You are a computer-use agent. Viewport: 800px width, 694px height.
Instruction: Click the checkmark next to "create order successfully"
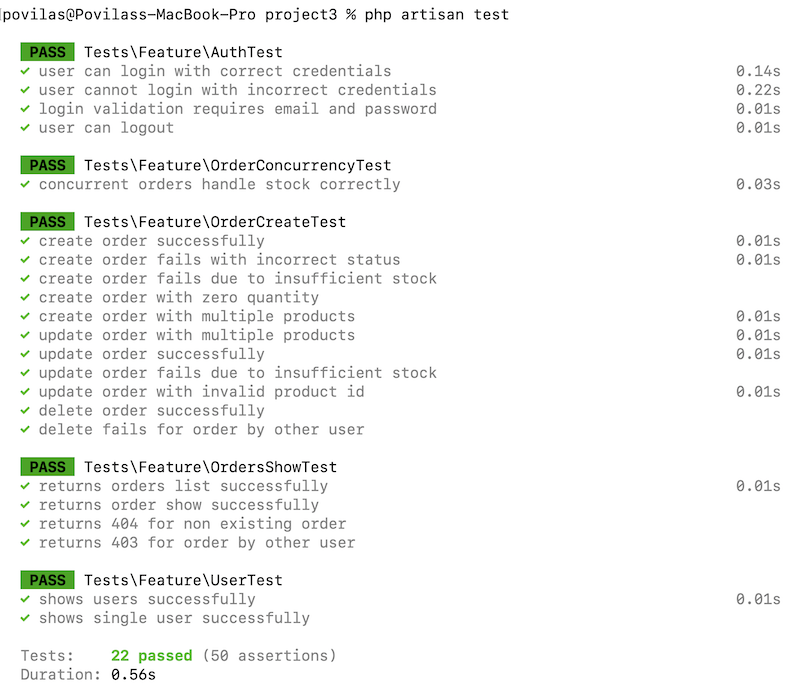point(24,241)
